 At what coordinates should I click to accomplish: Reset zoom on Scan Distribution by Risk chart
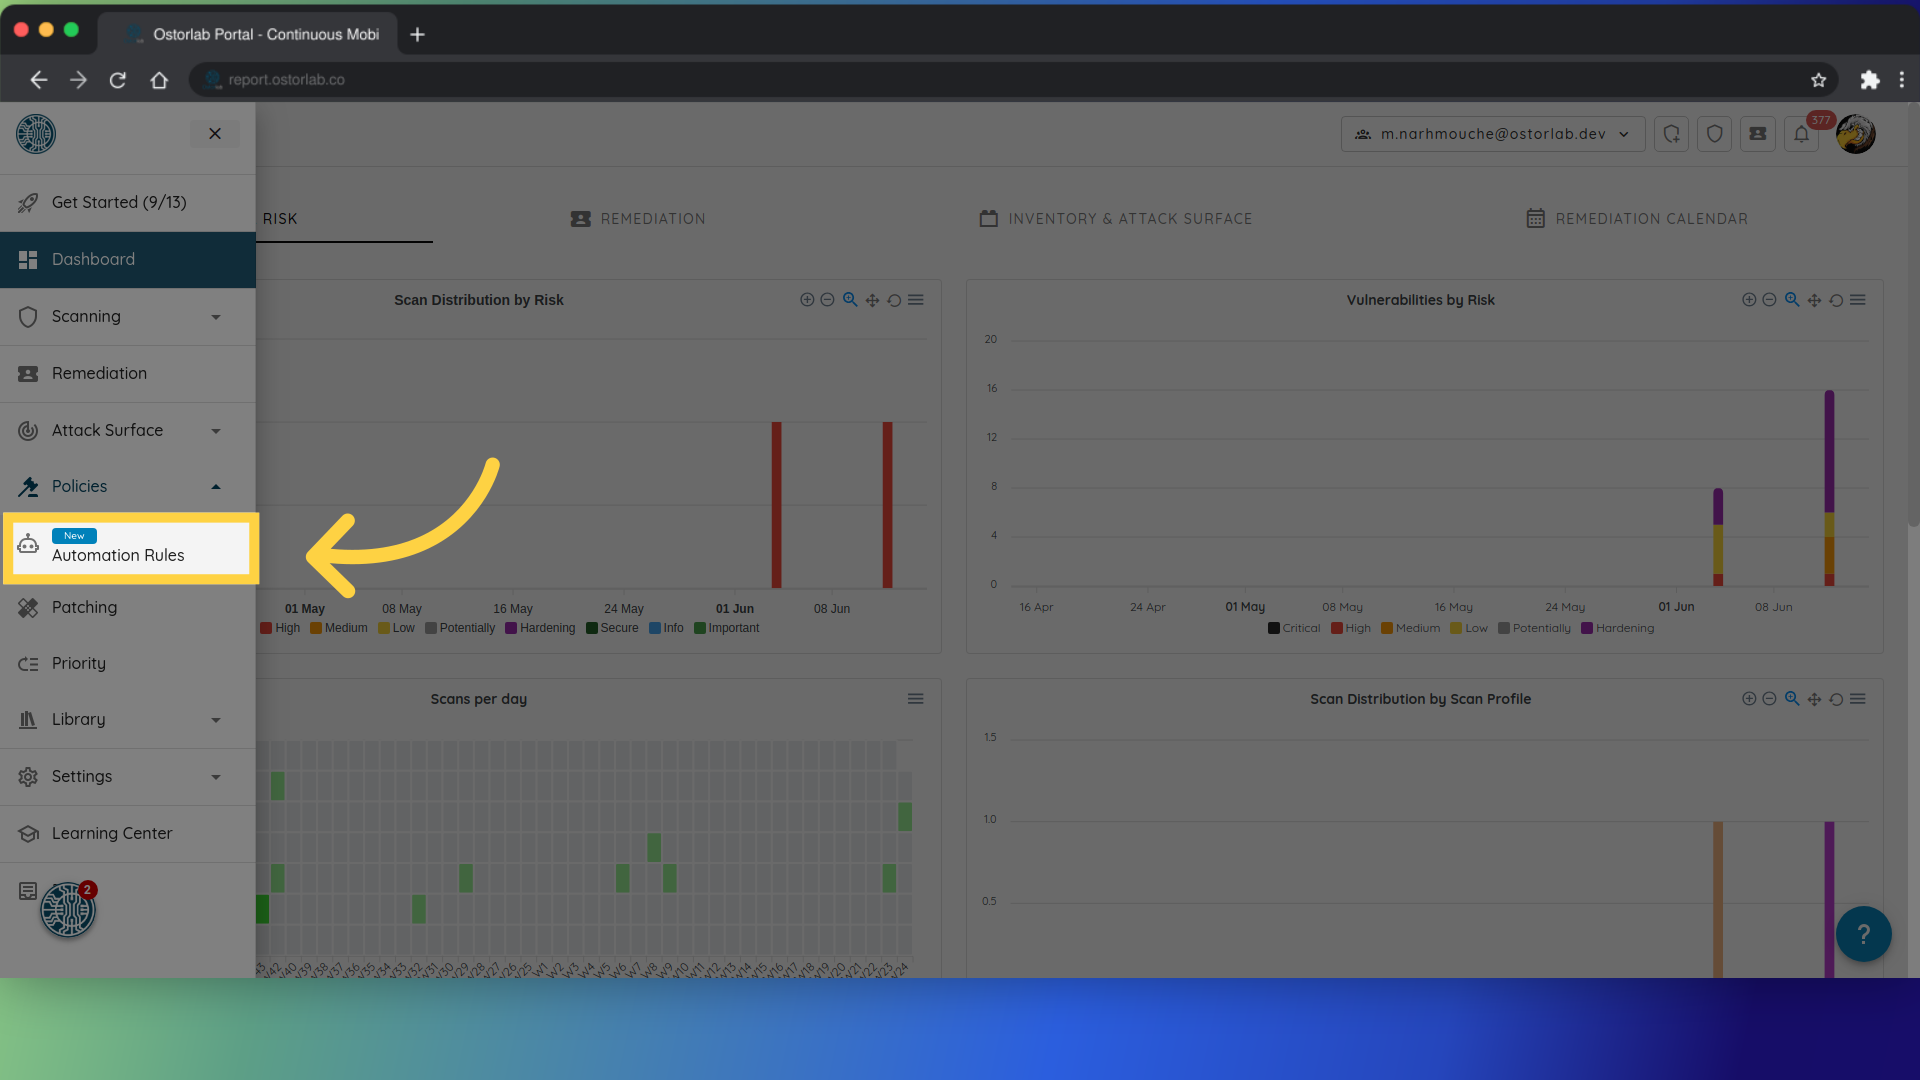coord(894,300)
